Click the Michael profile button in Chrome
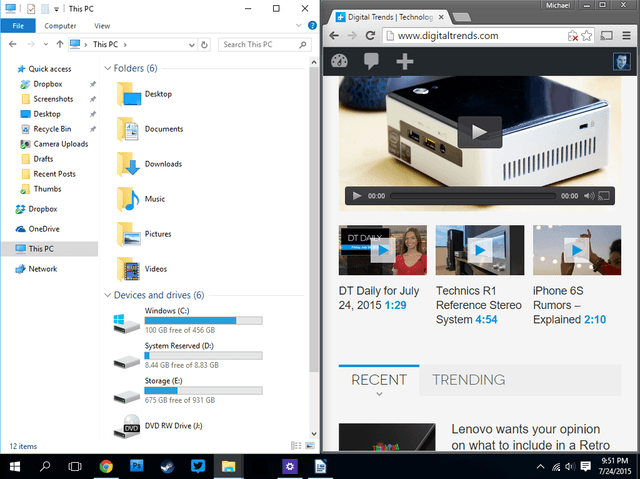The height and width of the screenshot is (479, 640). point(558,5)
